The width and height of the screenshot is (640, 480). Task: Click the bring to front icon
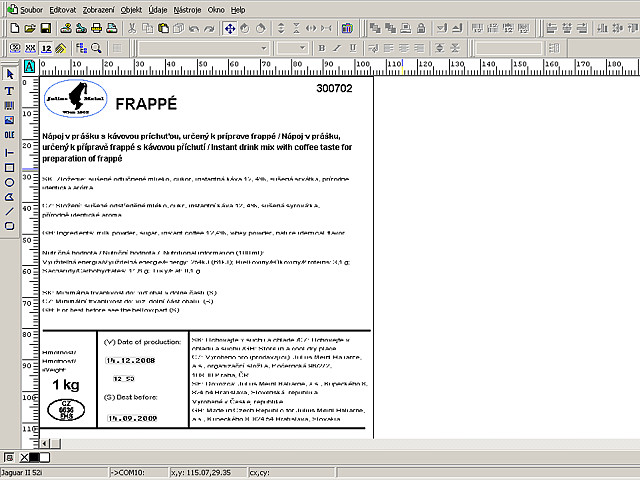(x=375, y=28)
